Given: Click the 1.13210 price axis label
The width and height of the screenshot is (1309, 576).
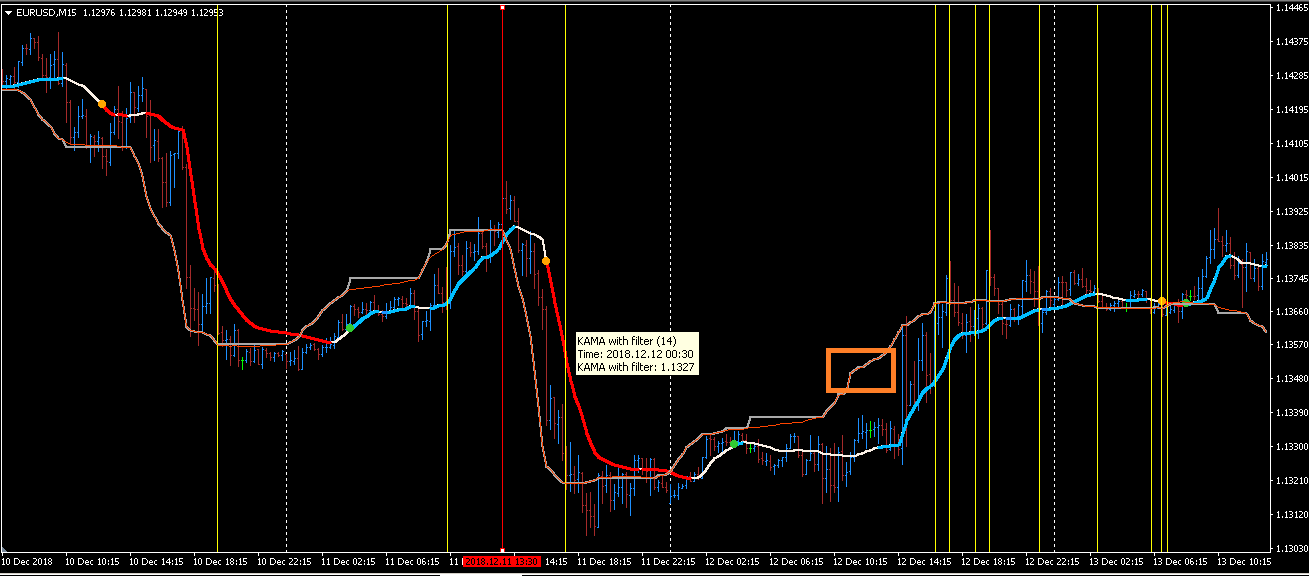Looking at the screenshot, I should [1291, 481].
